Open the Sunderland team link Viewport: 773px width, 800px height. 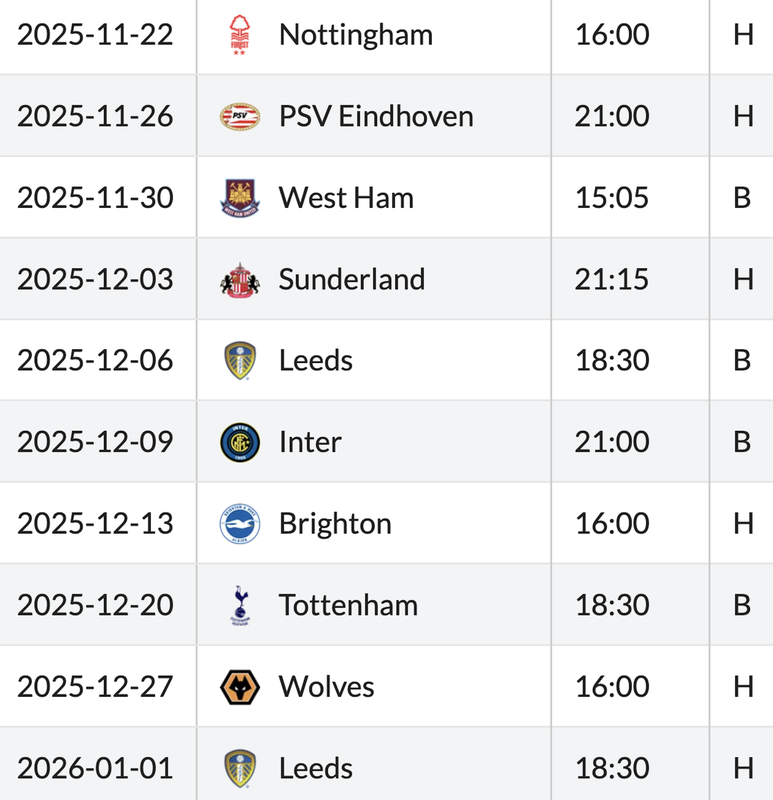click(352, 279)
